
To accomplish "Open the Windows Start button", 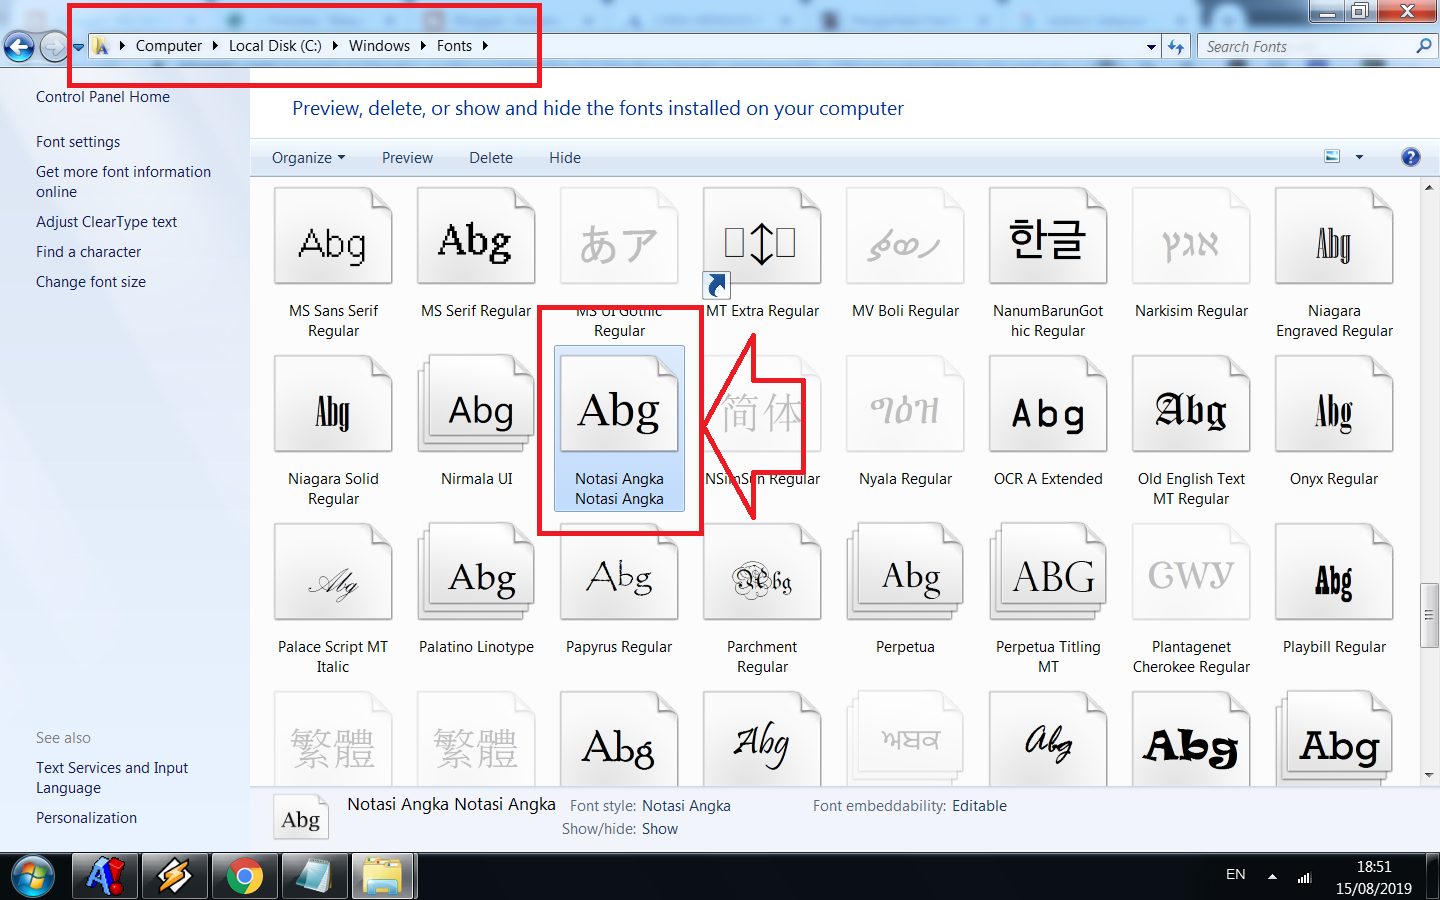I will coord(33,877).
